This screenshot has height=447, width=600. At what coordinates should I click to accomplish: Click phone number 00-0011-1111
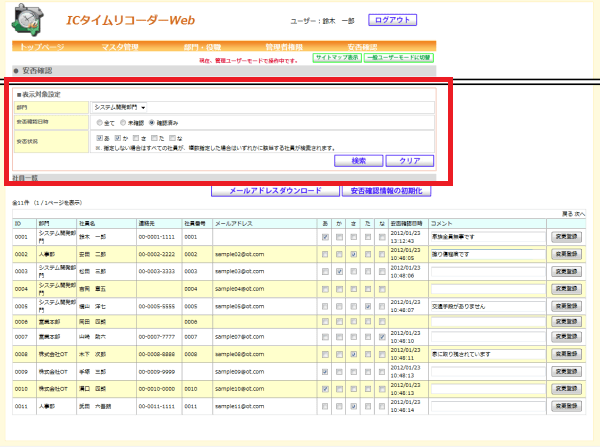coord(157,406)
